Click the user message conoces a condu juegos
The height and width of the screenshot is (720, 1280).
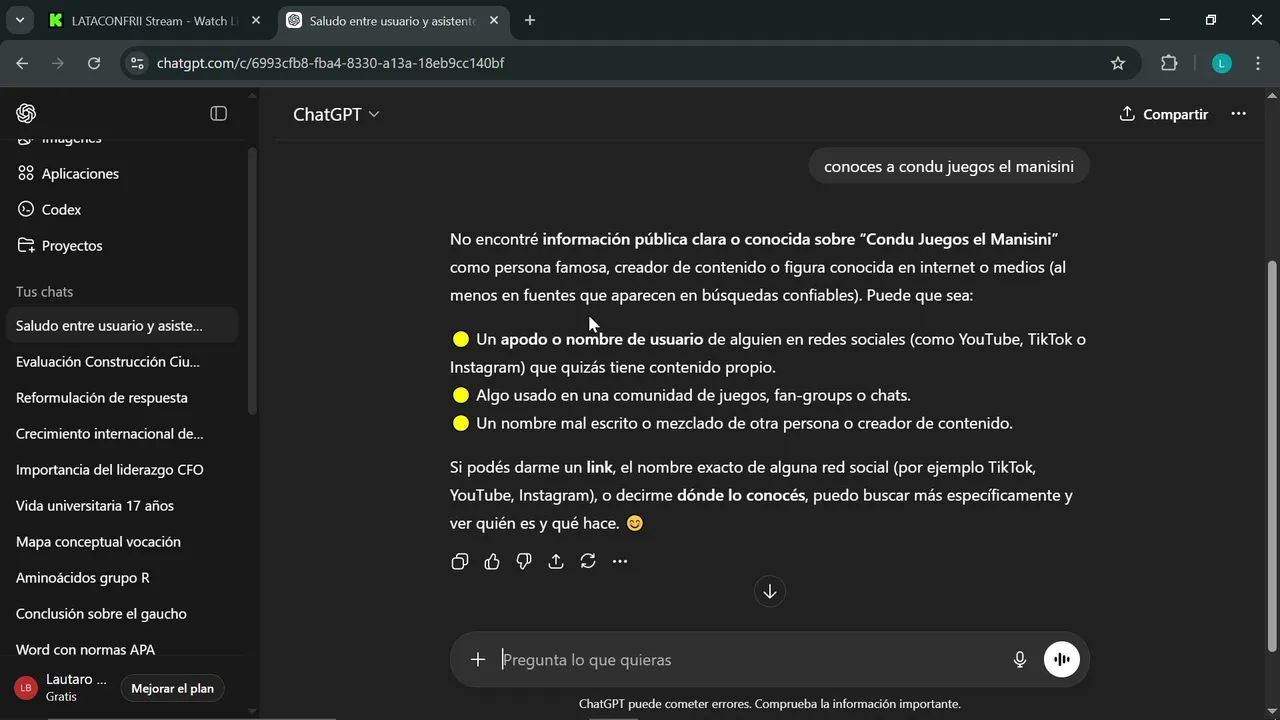pos(949,166)
